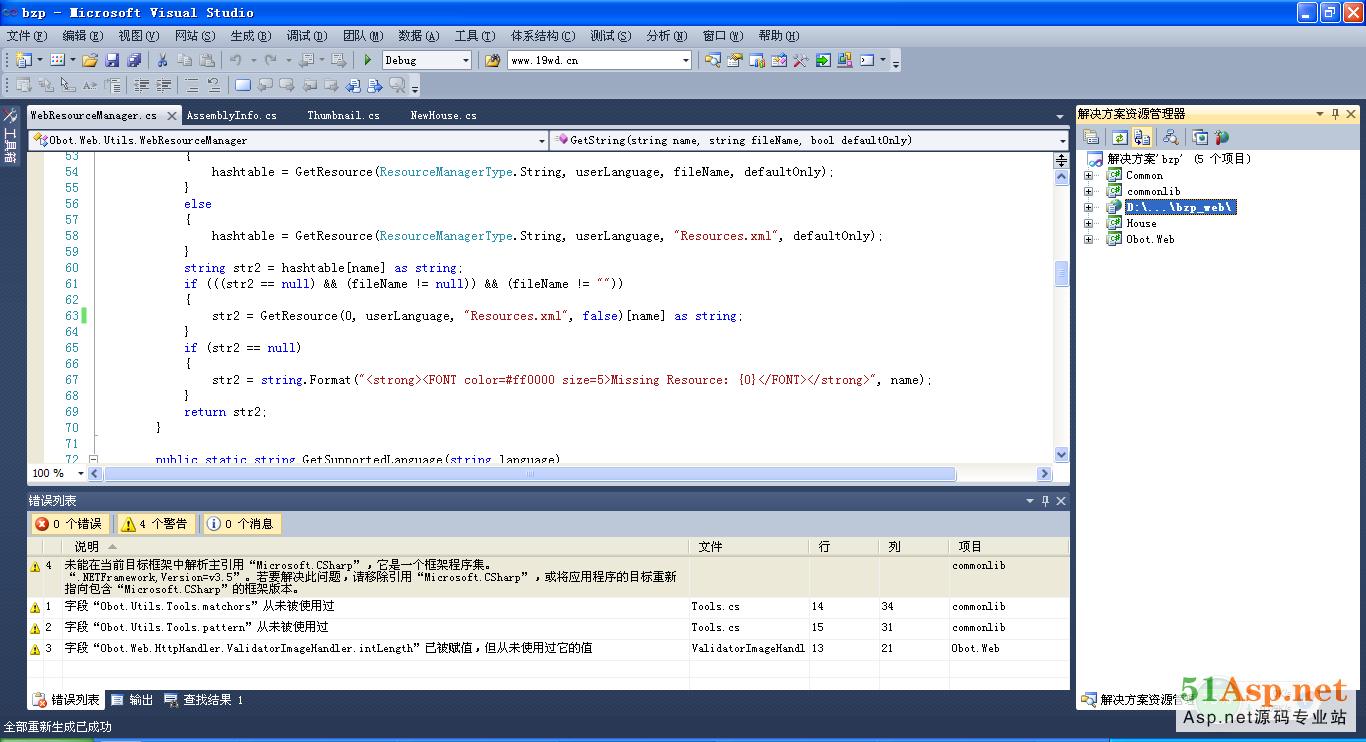Click the Properties icon in Solution Explorer toolbar
This screenshot has height=742, width=1366.
click(1092, 138)
